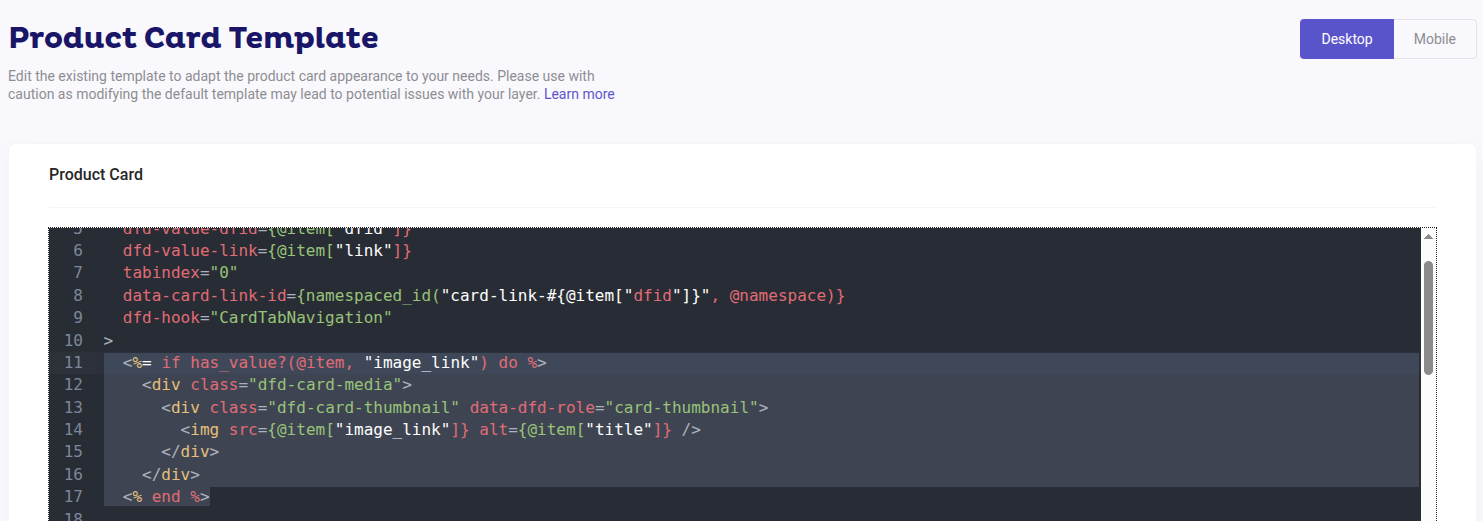Click line number 15 in gutter
This screenshot has width=1483, height=521.
click(73, 451)
